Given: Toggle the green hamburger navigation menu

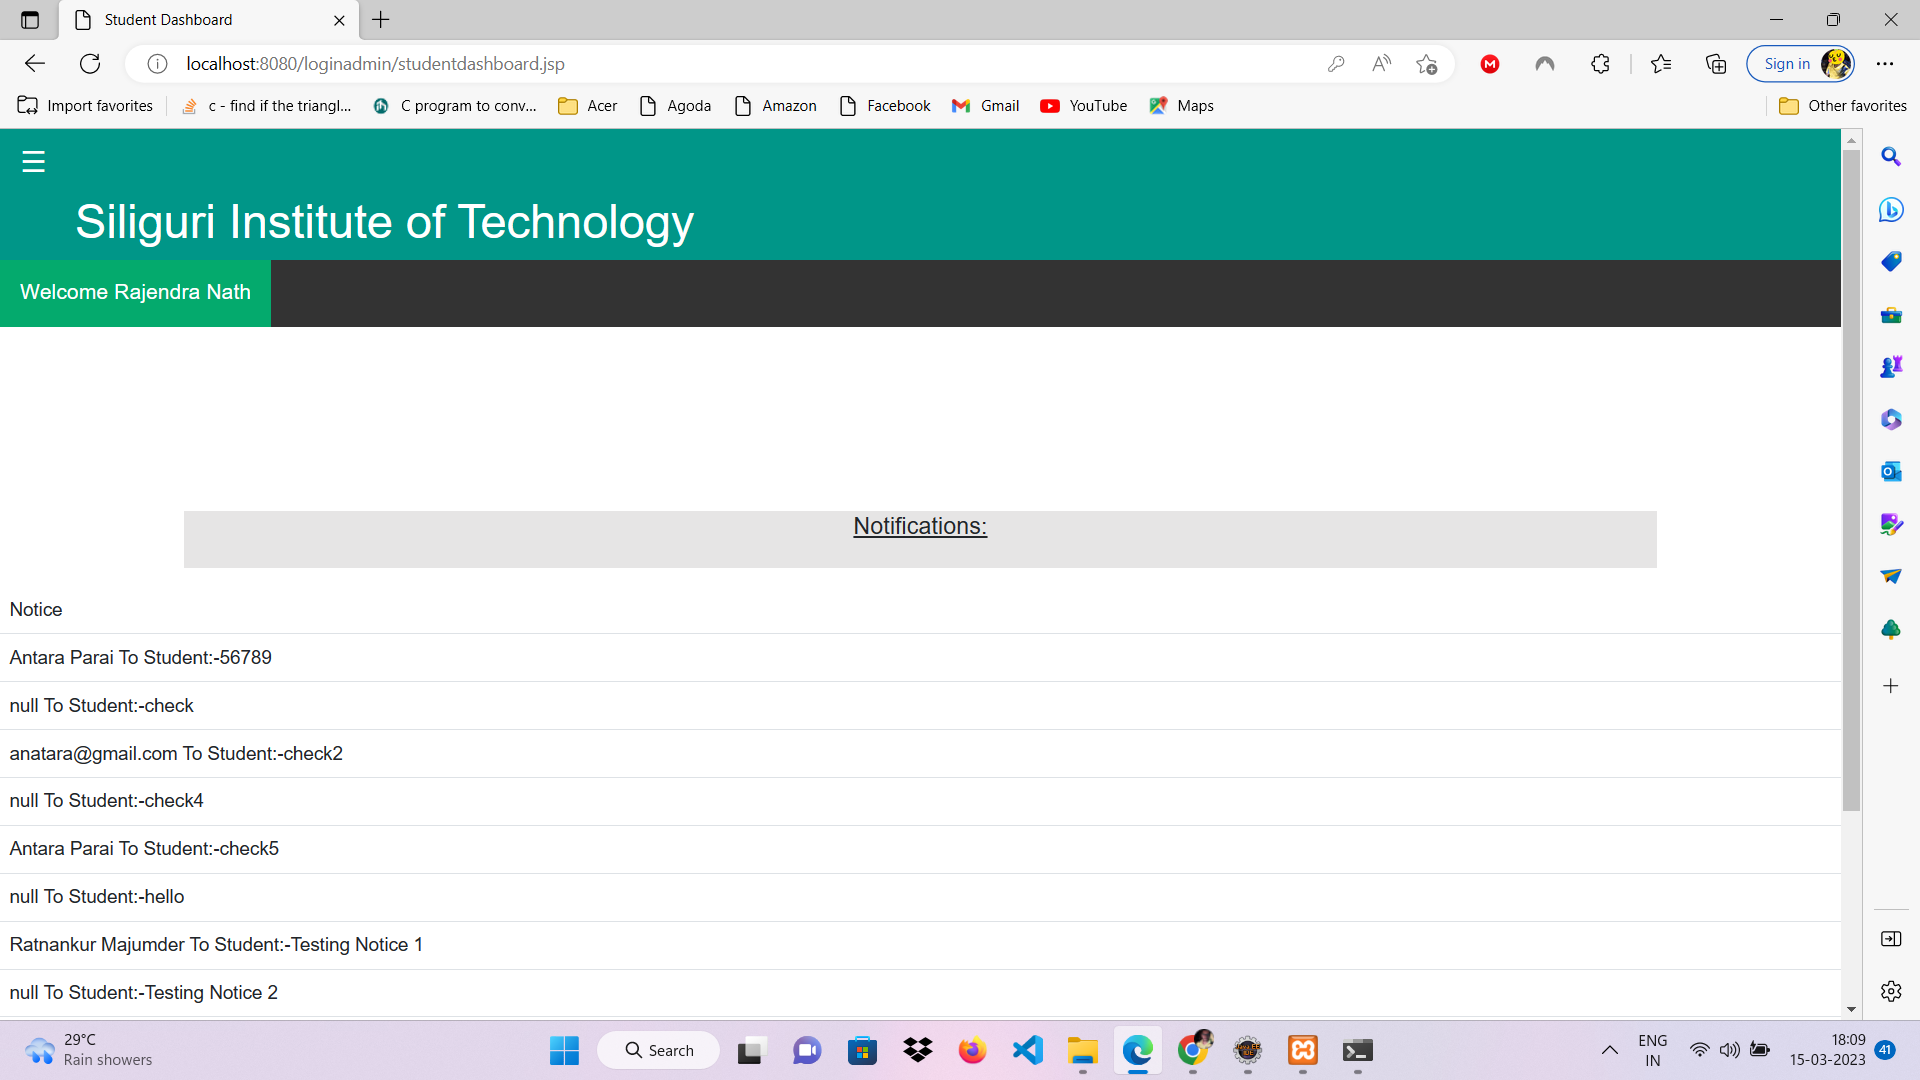Looking at the screenshot, I should click(x=33, y=160).
